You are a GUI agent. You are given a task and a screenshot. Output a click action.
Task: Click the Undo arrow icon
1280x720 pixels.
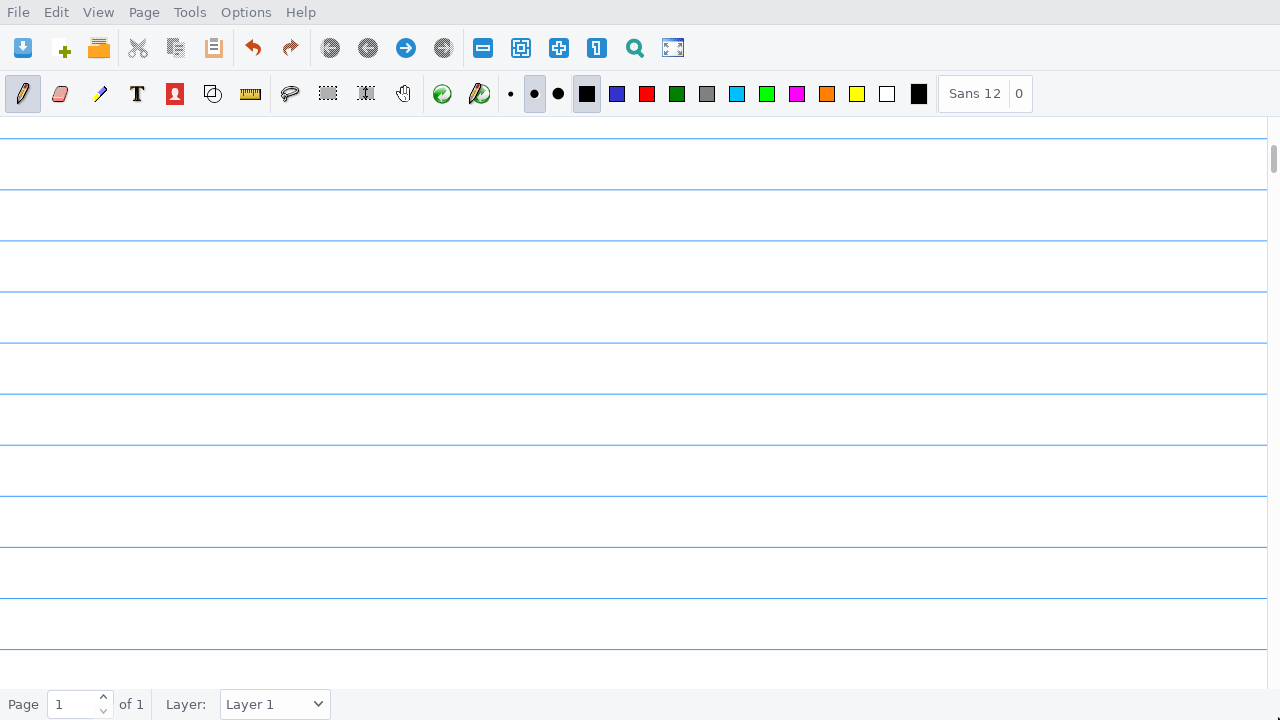[253, 48]
